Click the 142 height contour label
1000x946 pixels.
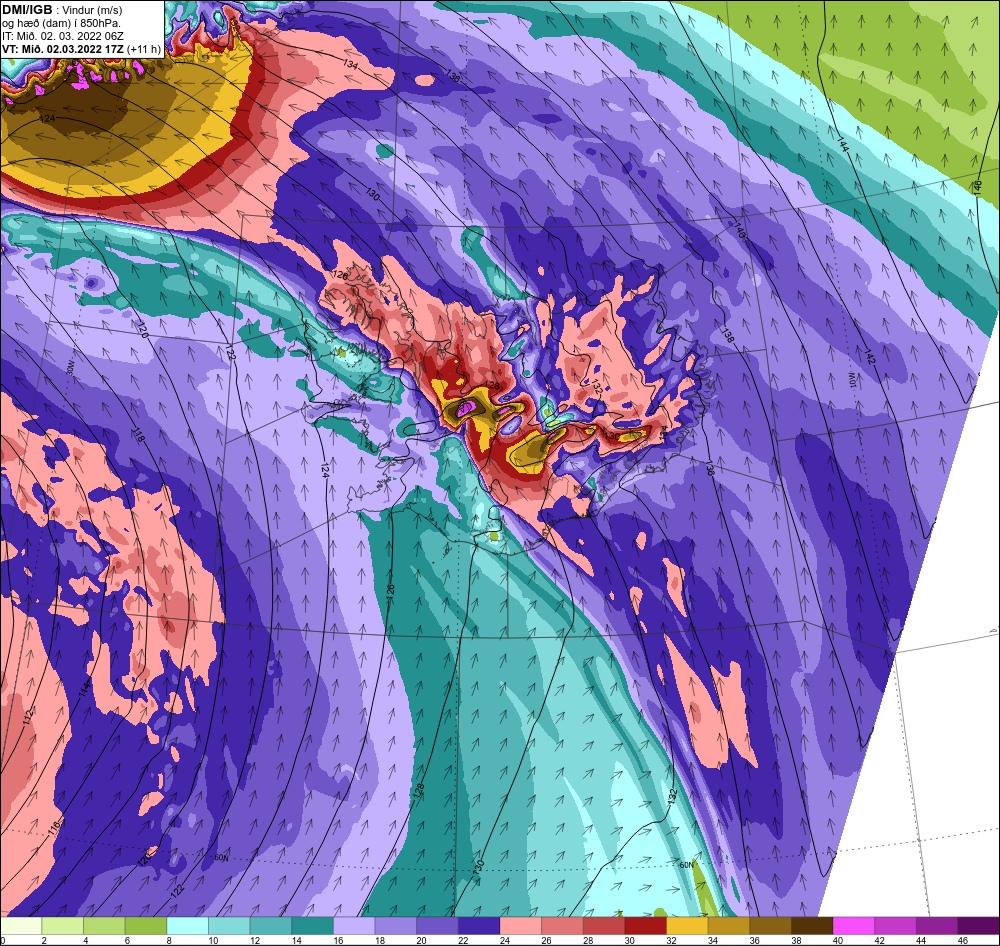point(870,357)
